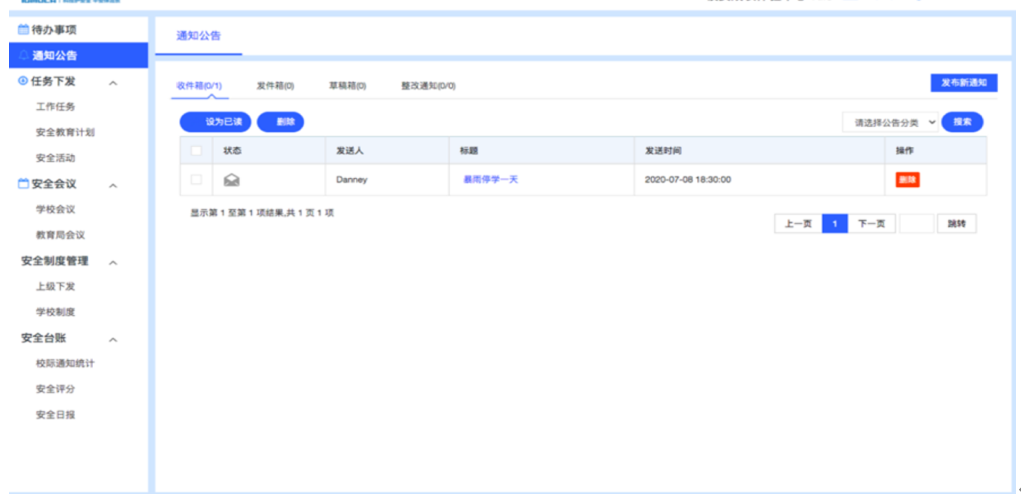The width and height of the screenshot is (1021, 494).
Task: Tick the checkbox for the Danney row
Action: pos(196,180)
